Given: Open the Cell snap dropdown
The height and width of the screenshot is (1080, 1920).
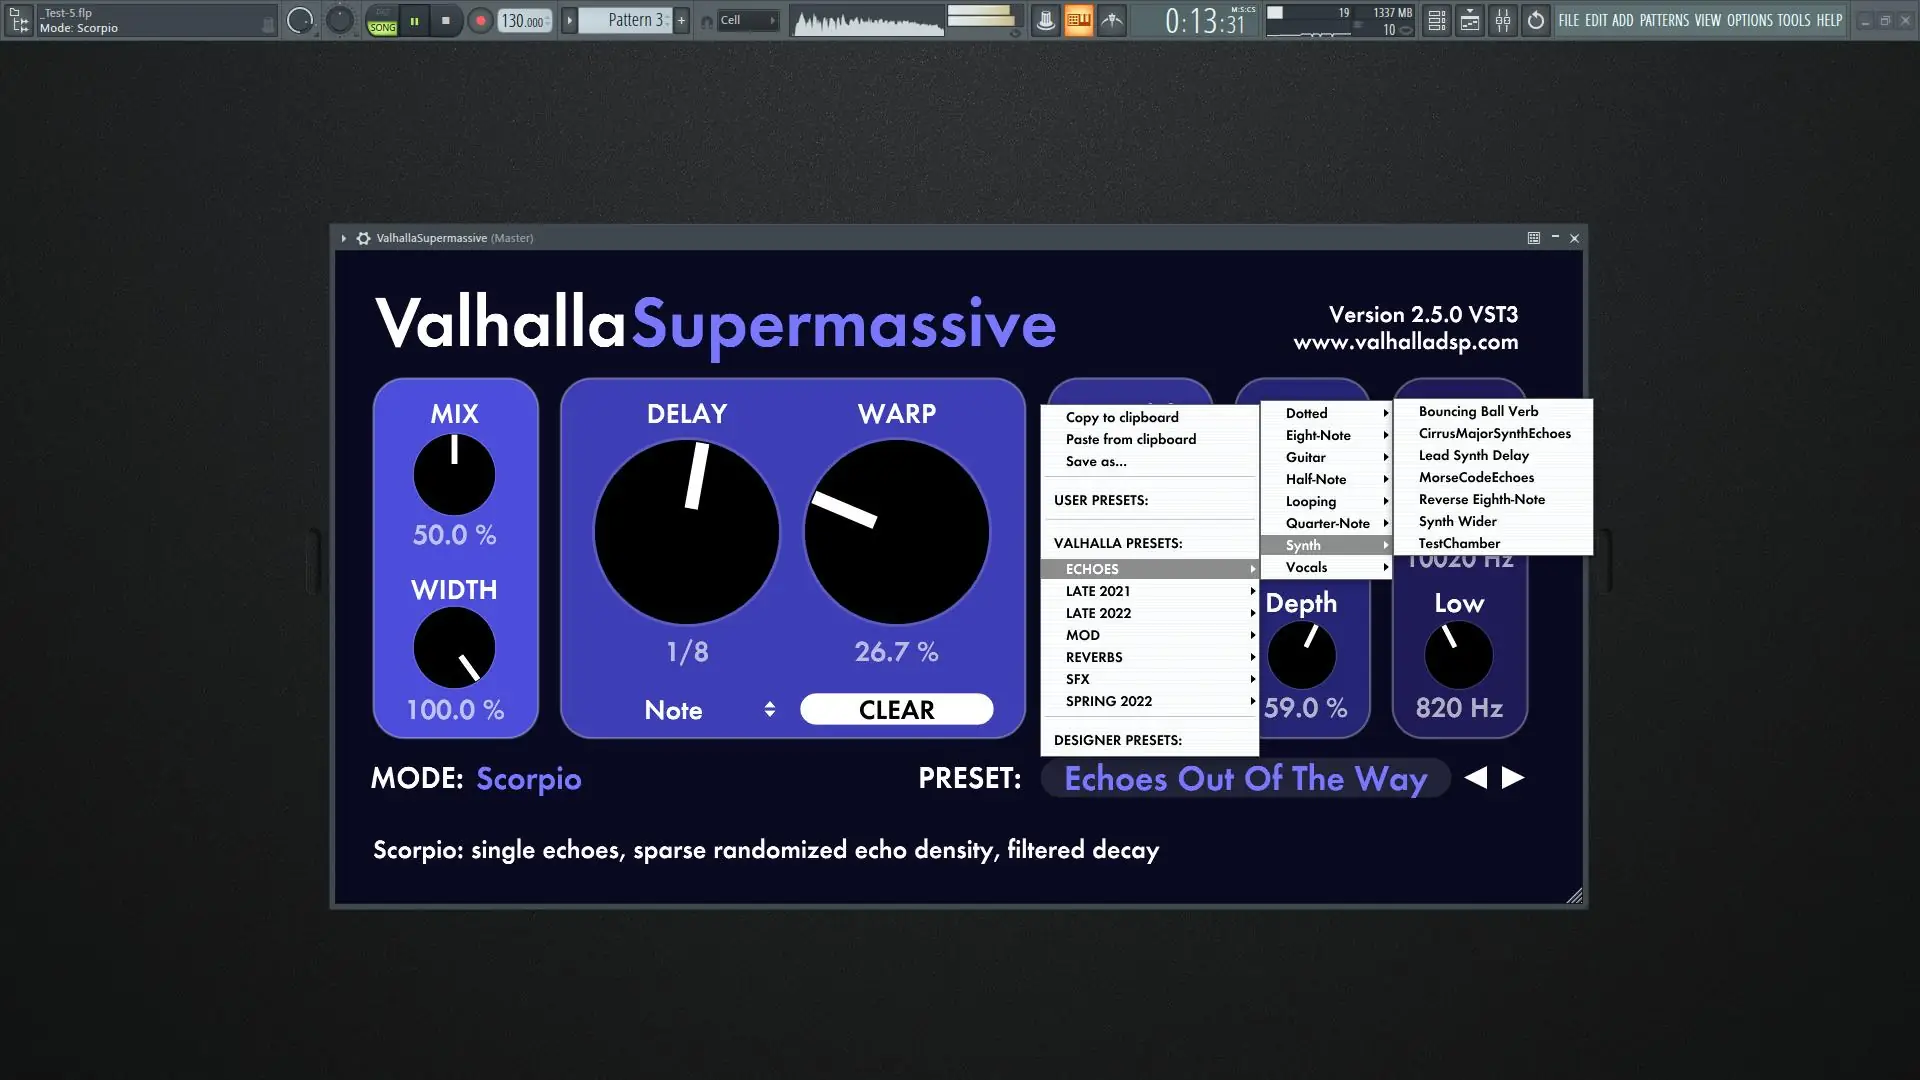Looking at the screenshot, I should tap(747, 20).
